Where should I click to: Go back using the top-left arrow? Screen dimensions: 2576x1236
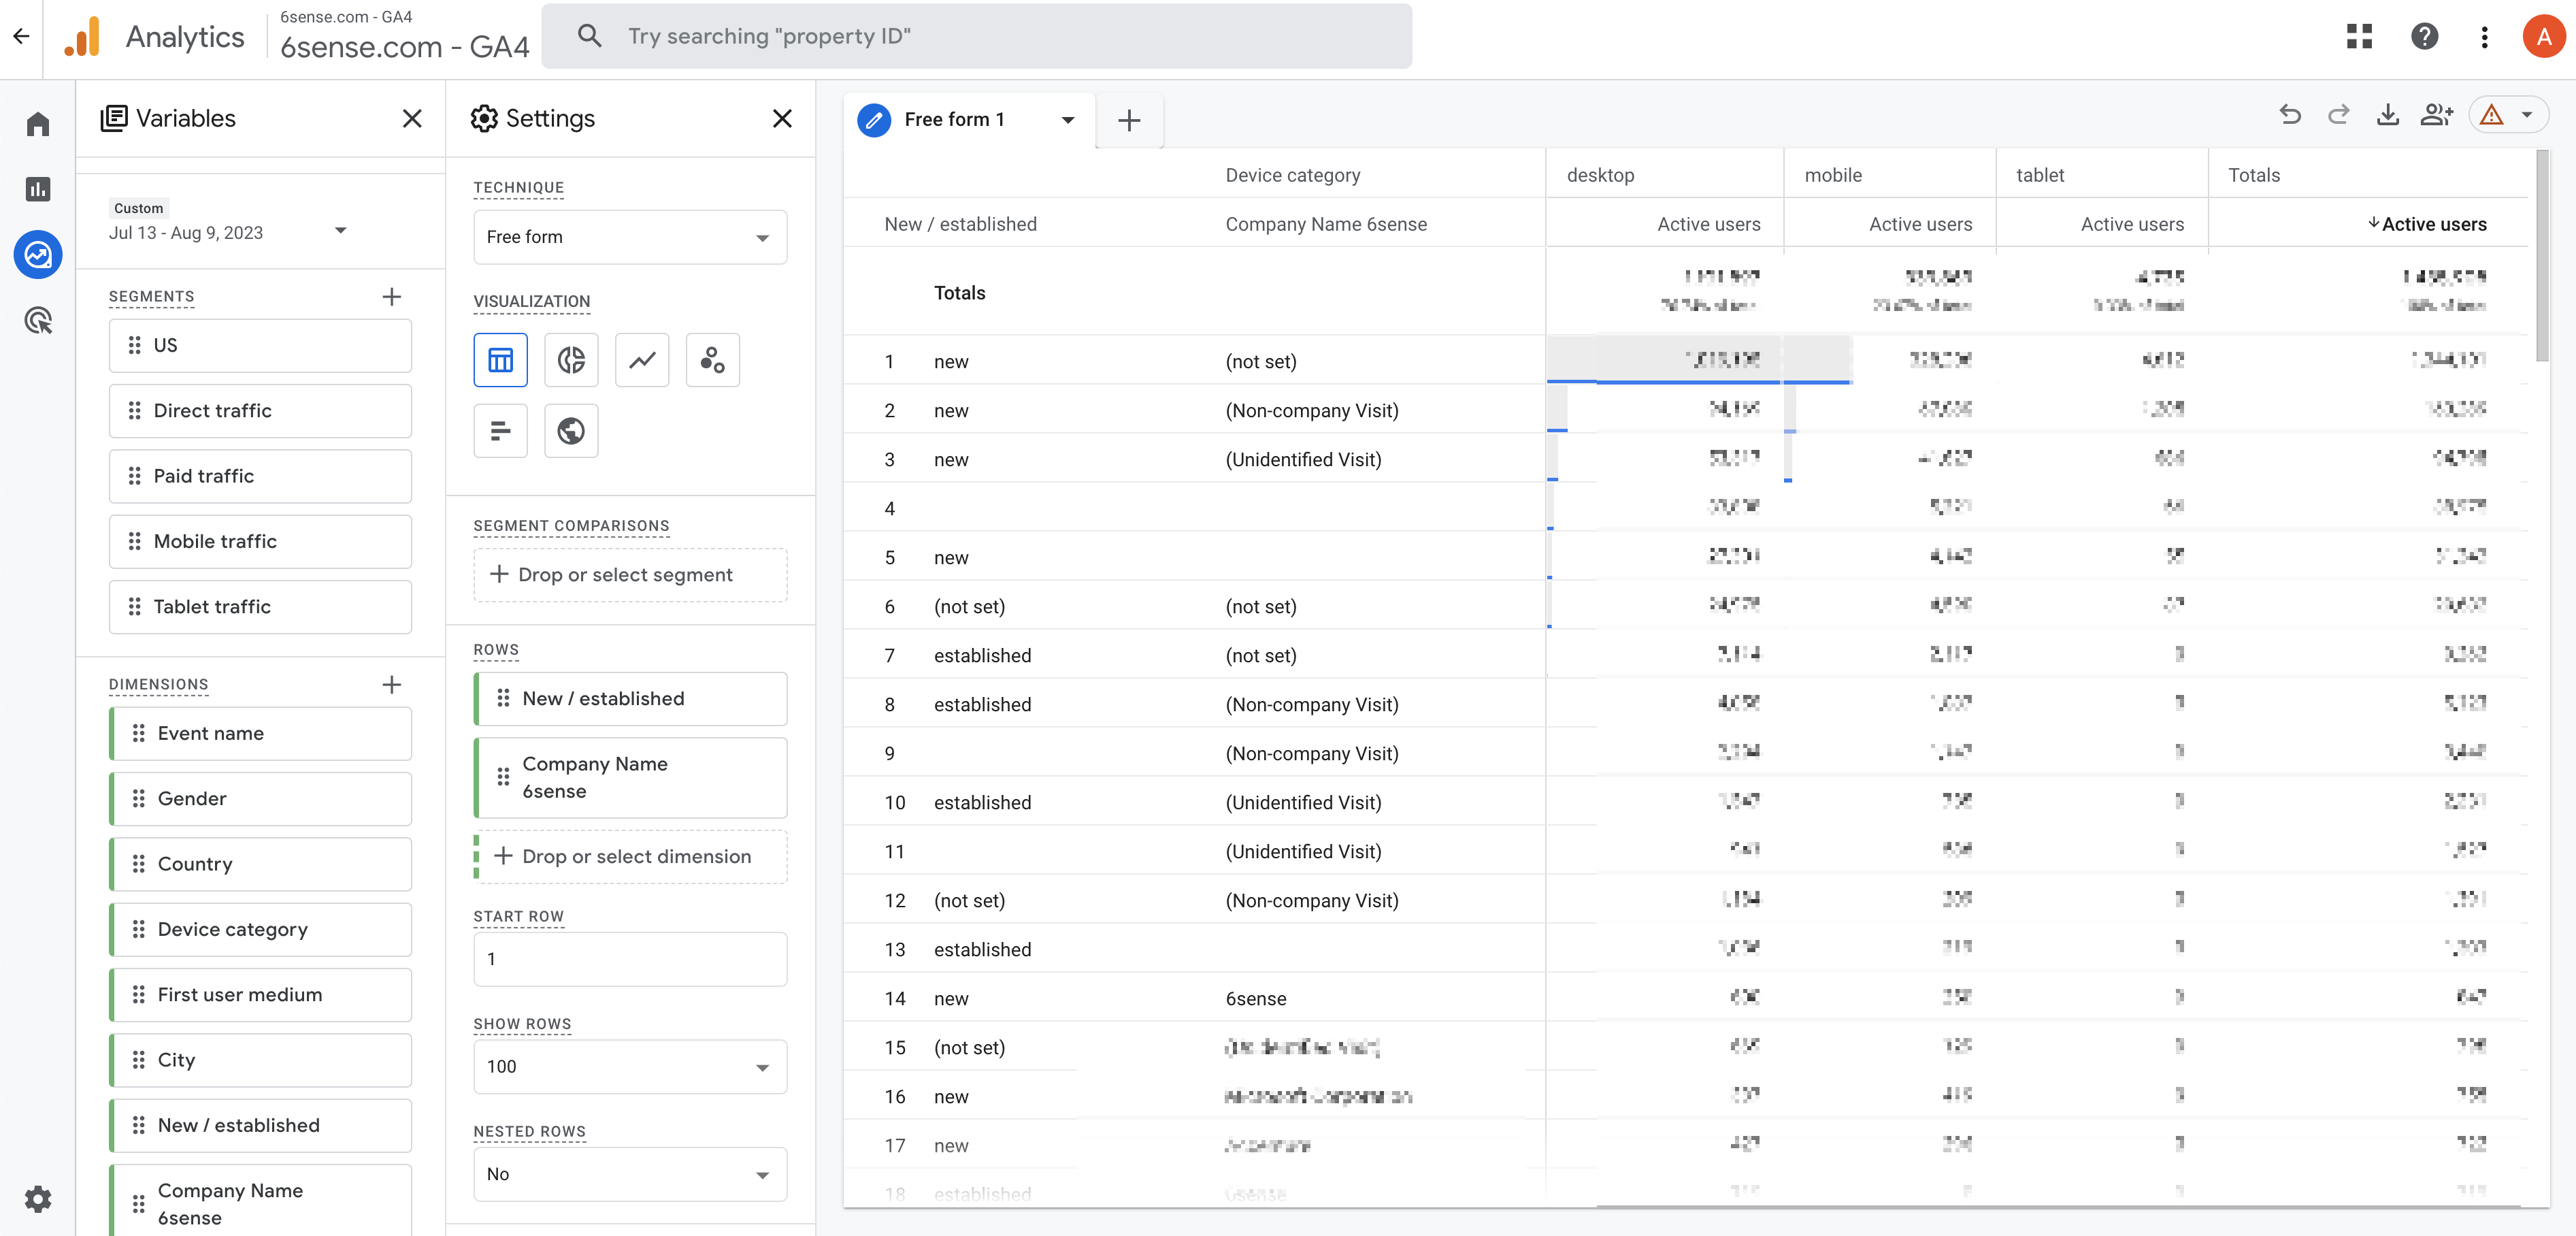click(x=21, y=37)
